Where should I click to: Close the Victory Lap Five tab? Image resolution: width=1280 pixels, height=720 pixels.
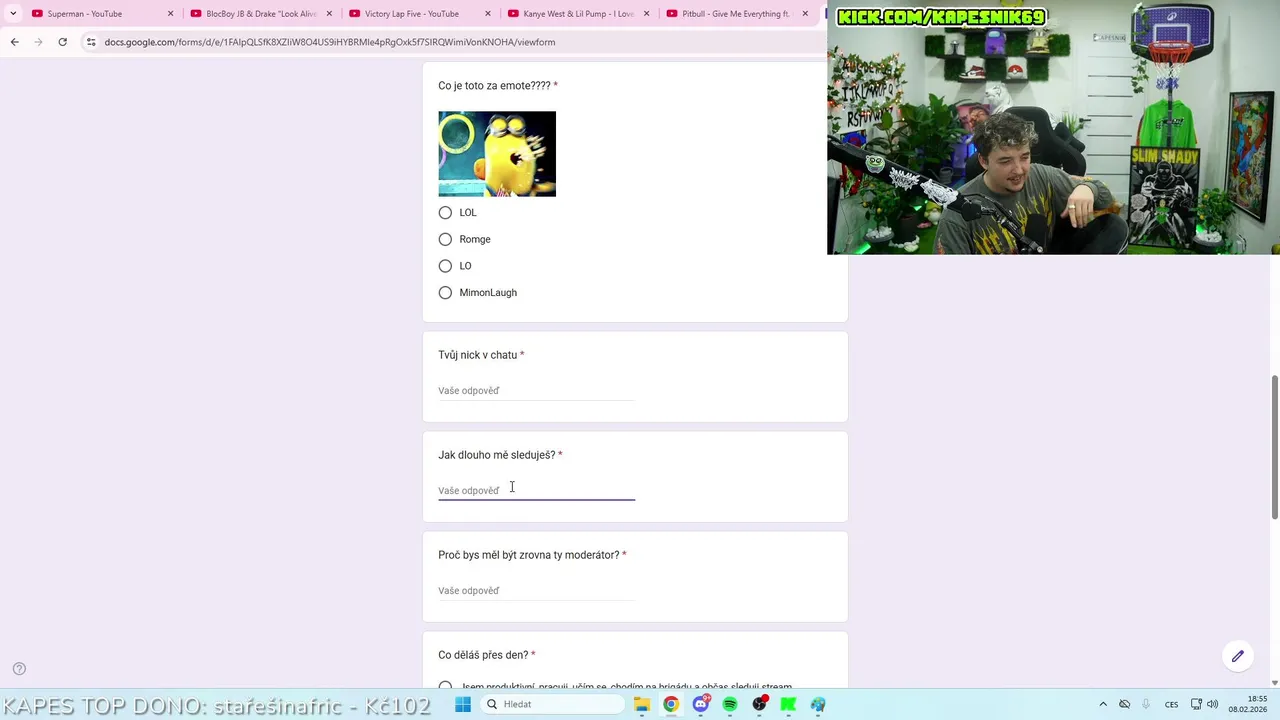tap(488, 14)
